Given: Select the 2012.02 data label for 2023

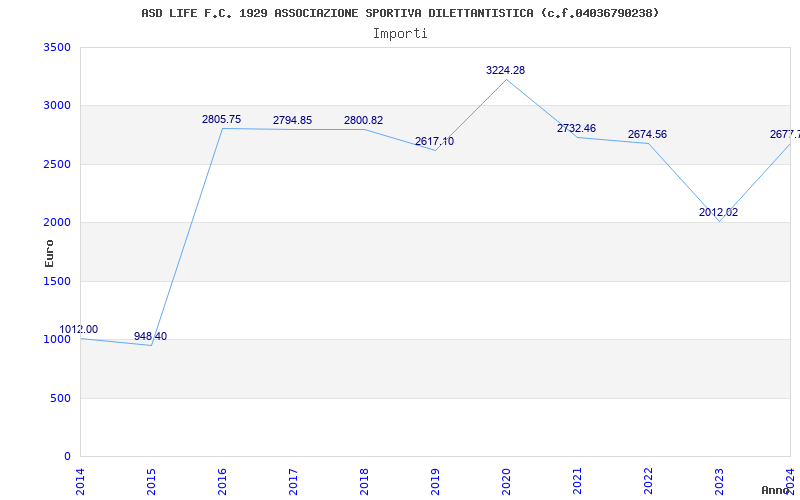Looking at the screenshot, I should [x=718, y=212].
